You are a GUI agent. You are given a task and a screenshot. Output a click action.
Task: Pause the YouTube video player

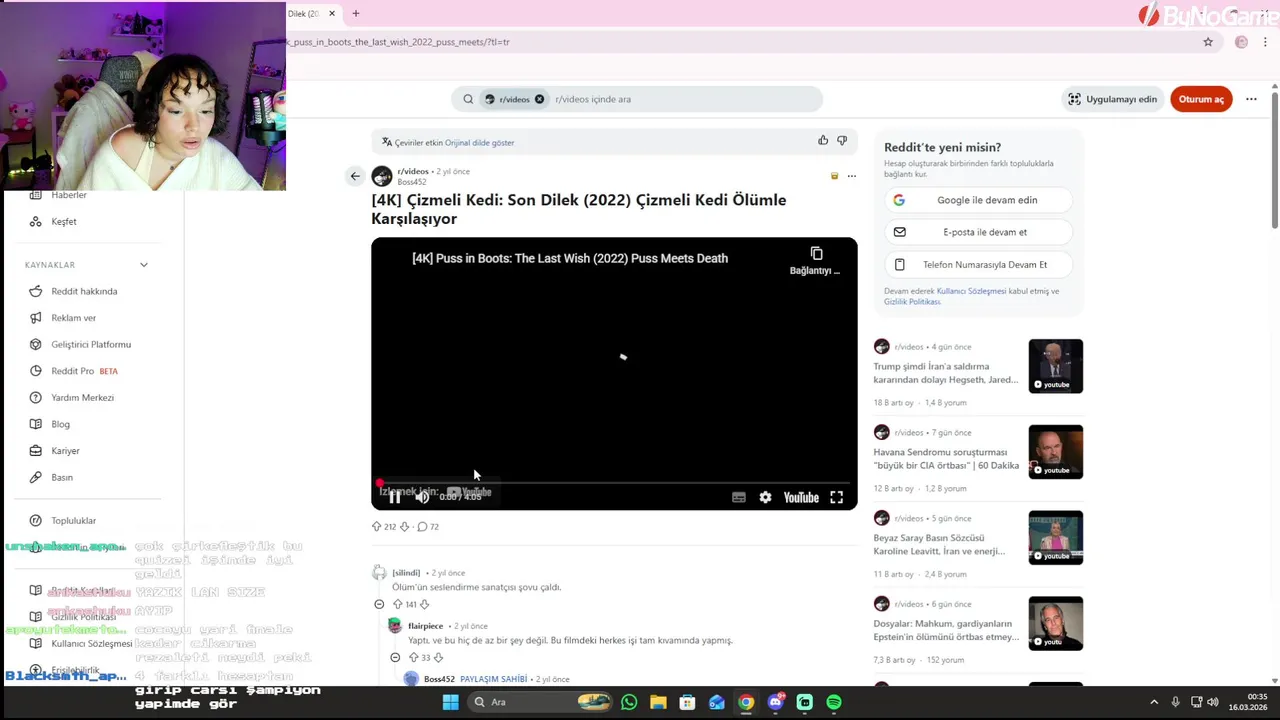point(395,497)
